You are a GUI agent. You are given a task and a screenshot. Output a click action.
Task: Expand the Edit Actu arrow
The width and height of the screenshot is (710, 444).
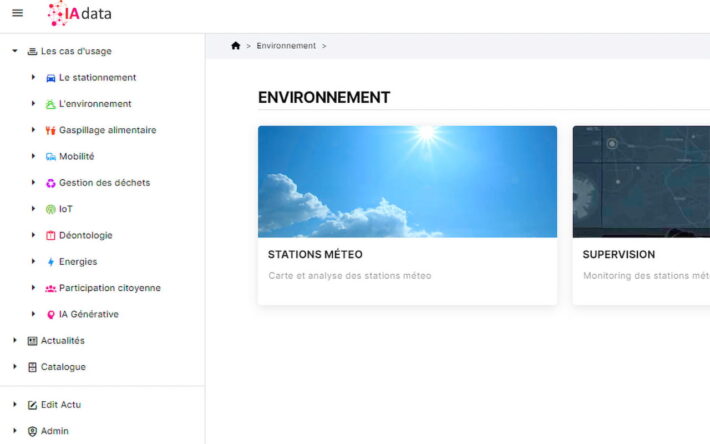coord(15,404)
